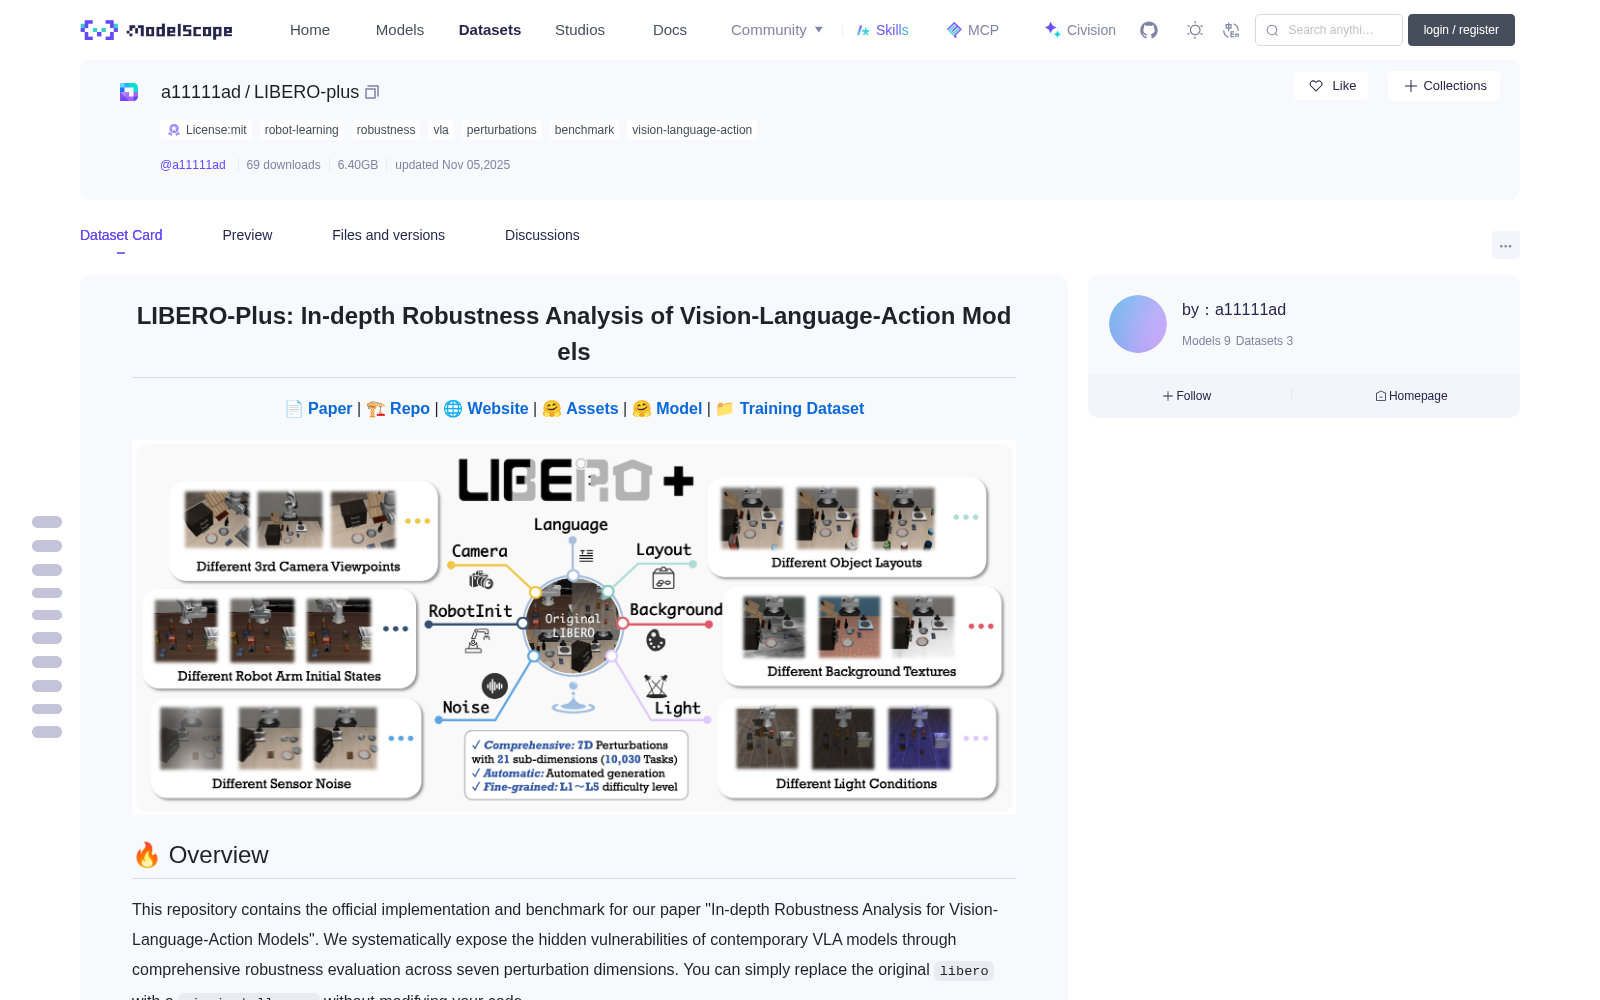This screenshot has height=1000, width=1600.
Task: Expand the Community dropdown menu
Action: [x=777, y=30]
